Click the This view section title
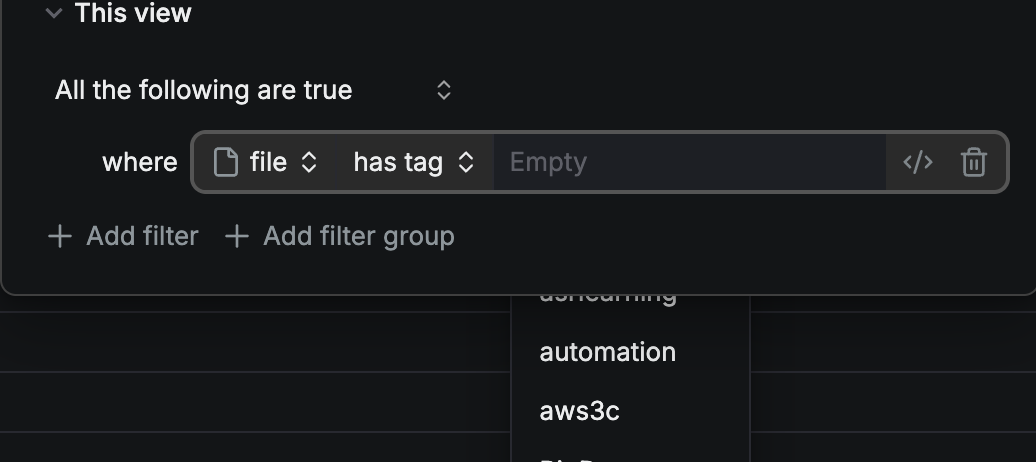This screenshot has height=462, width=1036. [132, 13]
